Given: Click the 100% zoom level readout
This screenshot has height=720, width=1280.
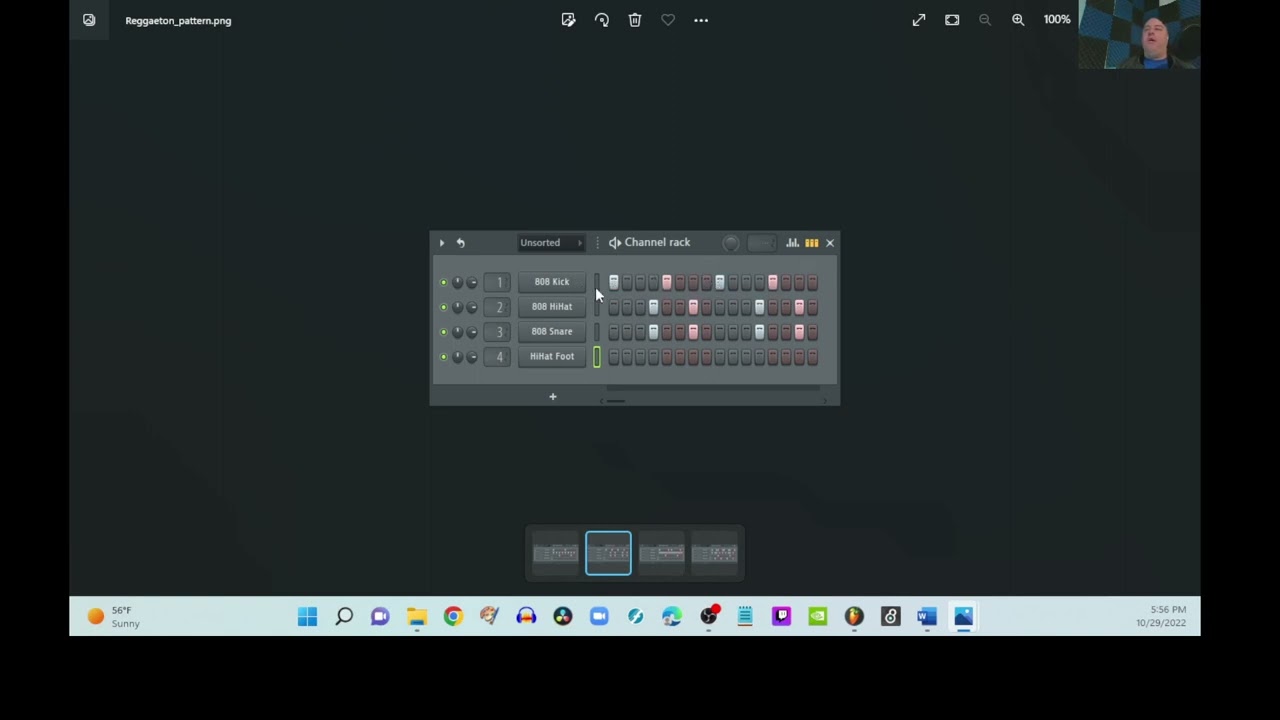Looking at the screenshot, I should 1057,20.
